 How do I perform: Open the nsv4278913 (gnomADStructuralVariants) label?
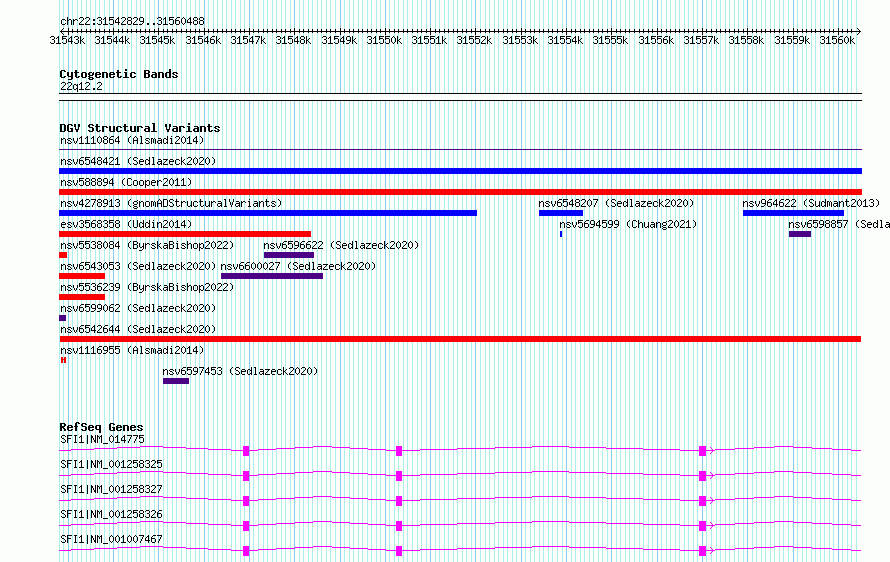[171, 203]
